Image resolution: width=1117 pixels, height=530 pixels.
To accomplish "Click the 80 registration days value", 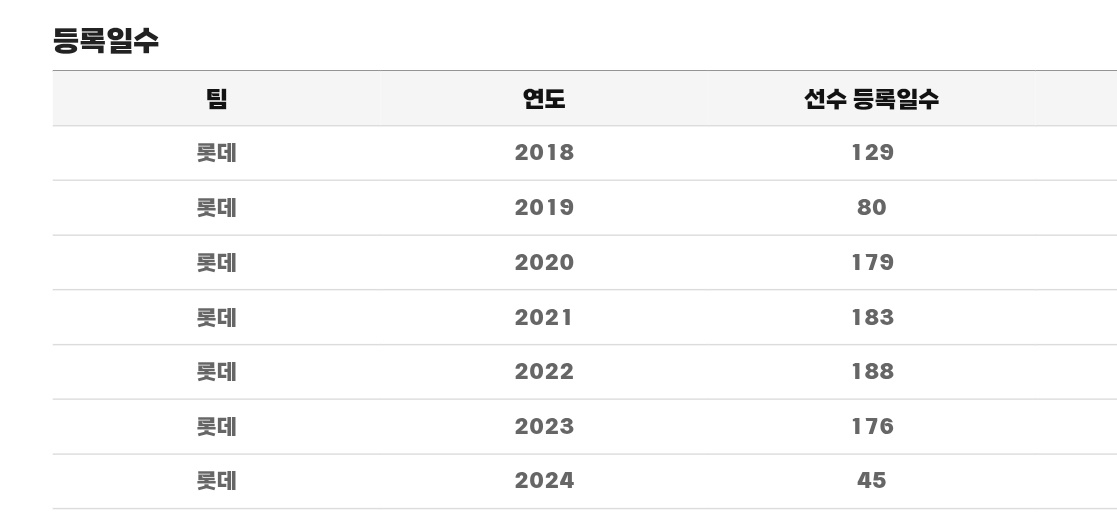I will 871,208.
